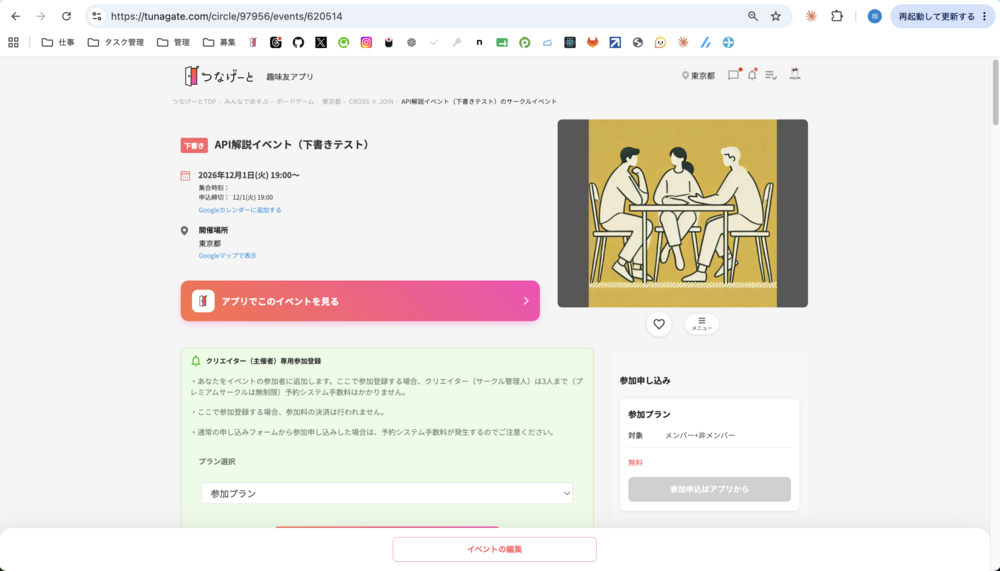
Task: Click the event illustration thumbnail
Action: tap(682, 213)
